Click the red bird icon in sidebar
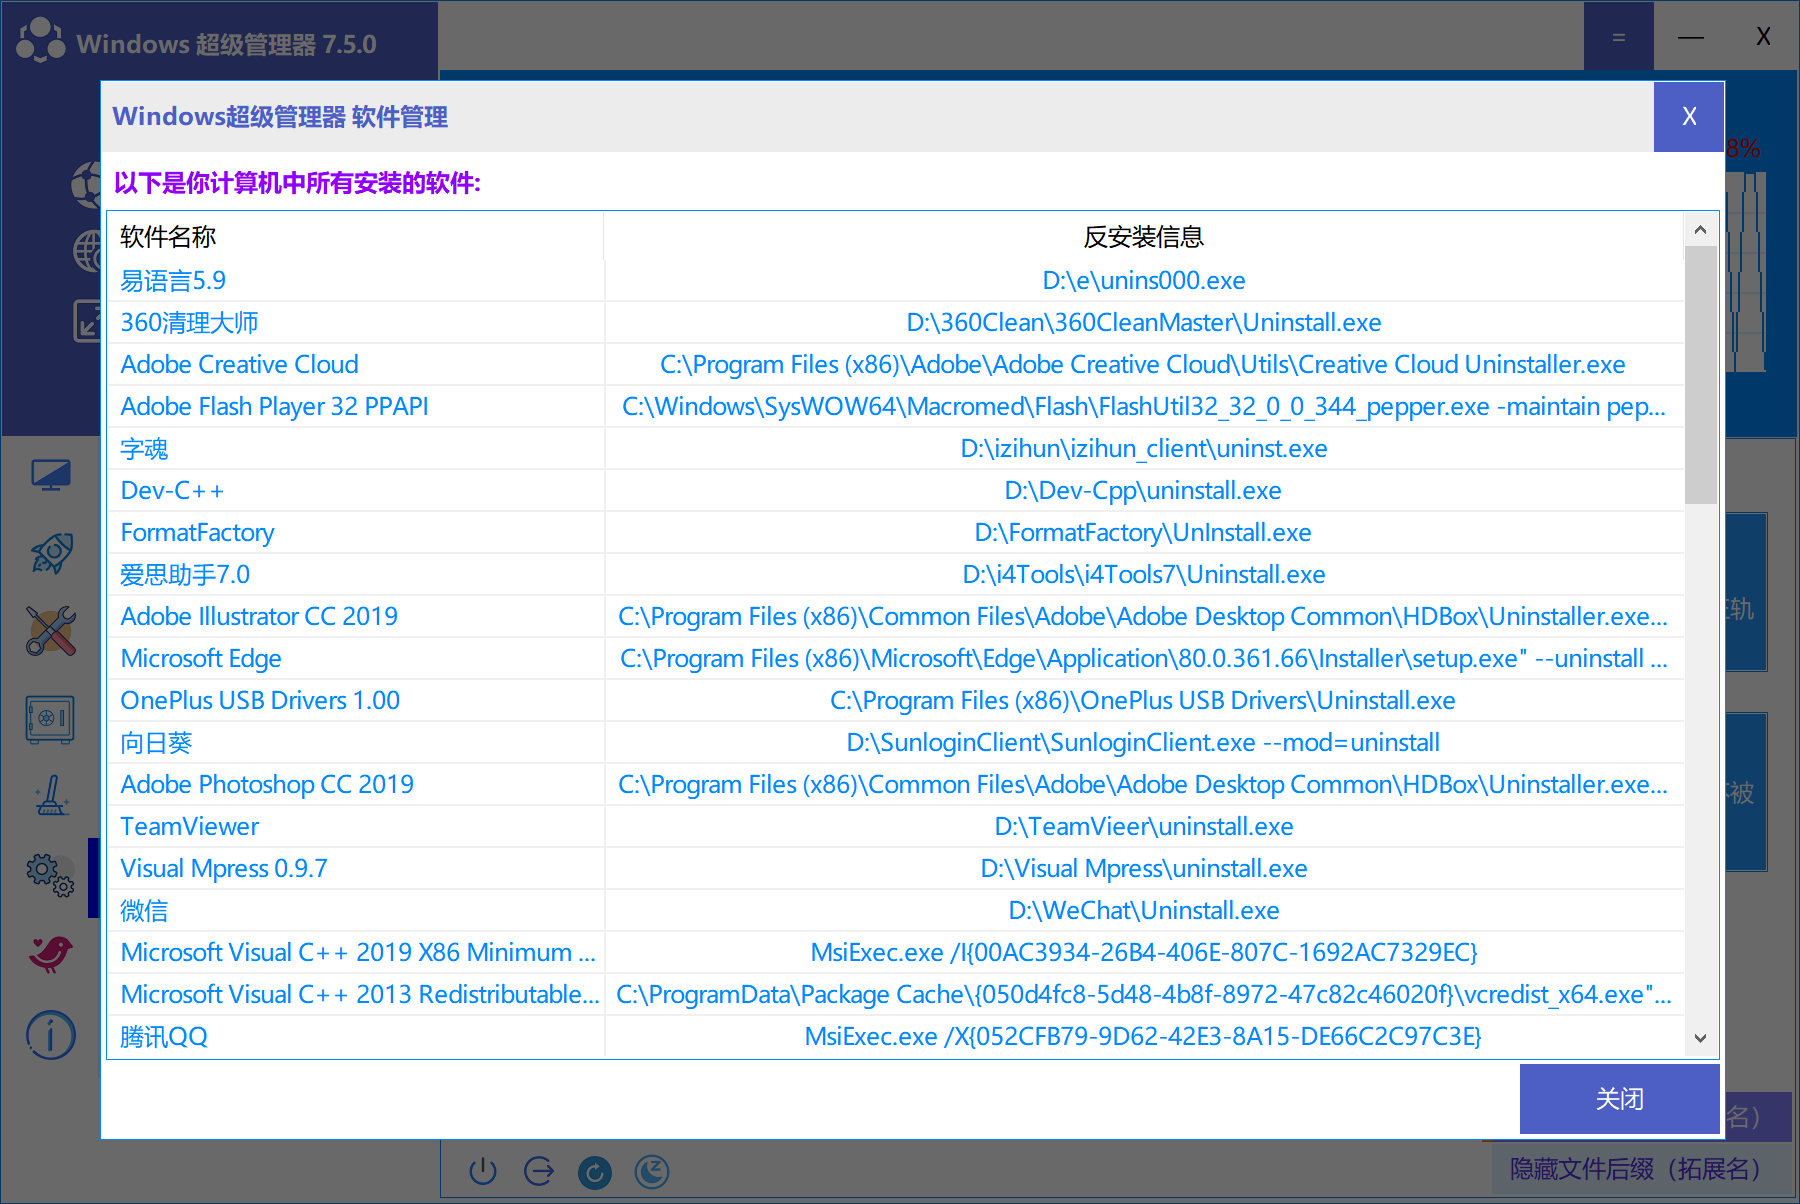 51,953
